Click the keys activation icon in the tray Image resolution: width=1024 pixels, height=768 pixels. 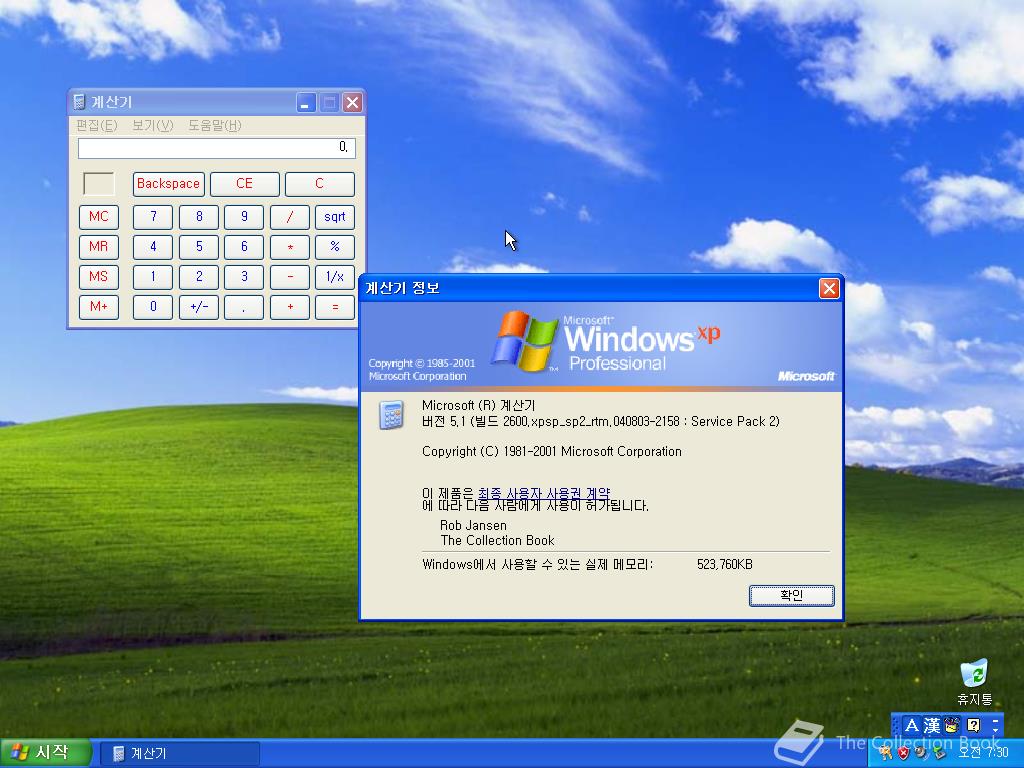pyautogui.click(x=886, y=753)
